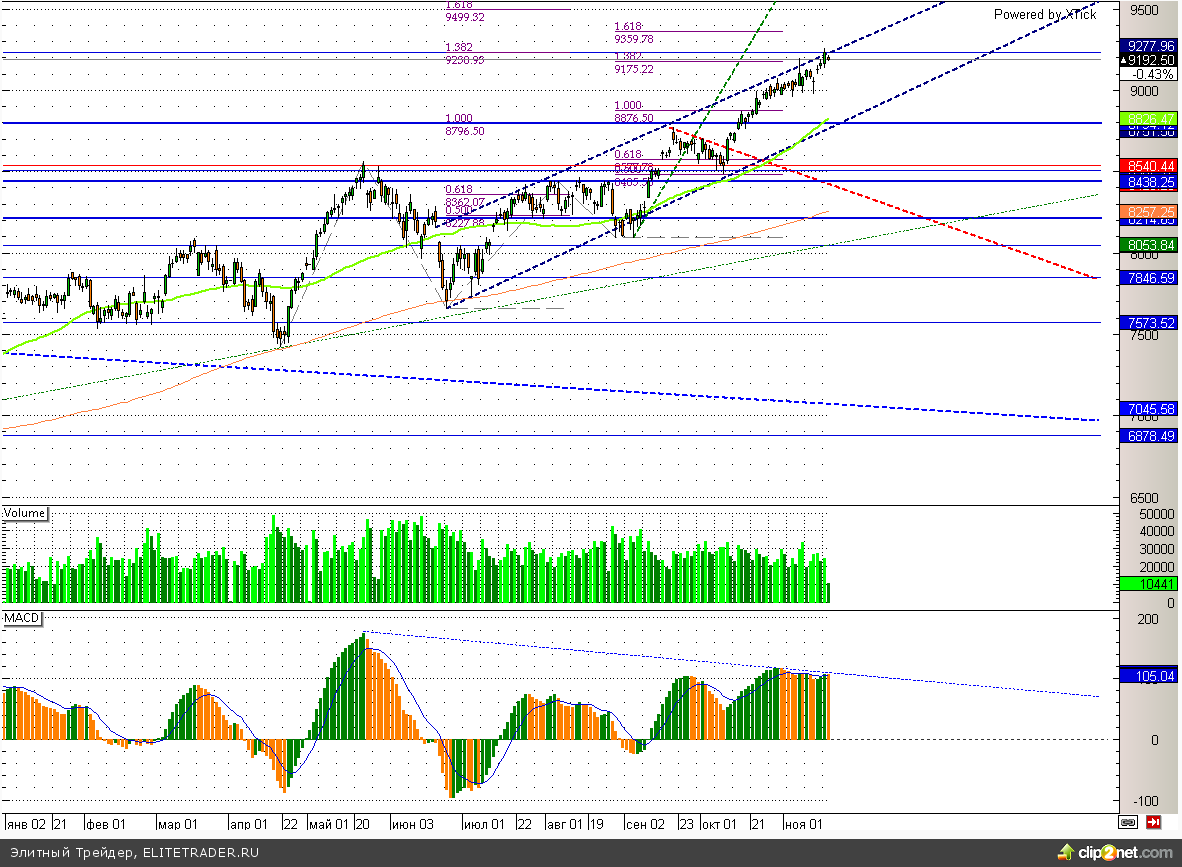This screenshot has width=1182, height=867.
Task: Click the chain link icon at bottom right
Action: [1128, 822]
